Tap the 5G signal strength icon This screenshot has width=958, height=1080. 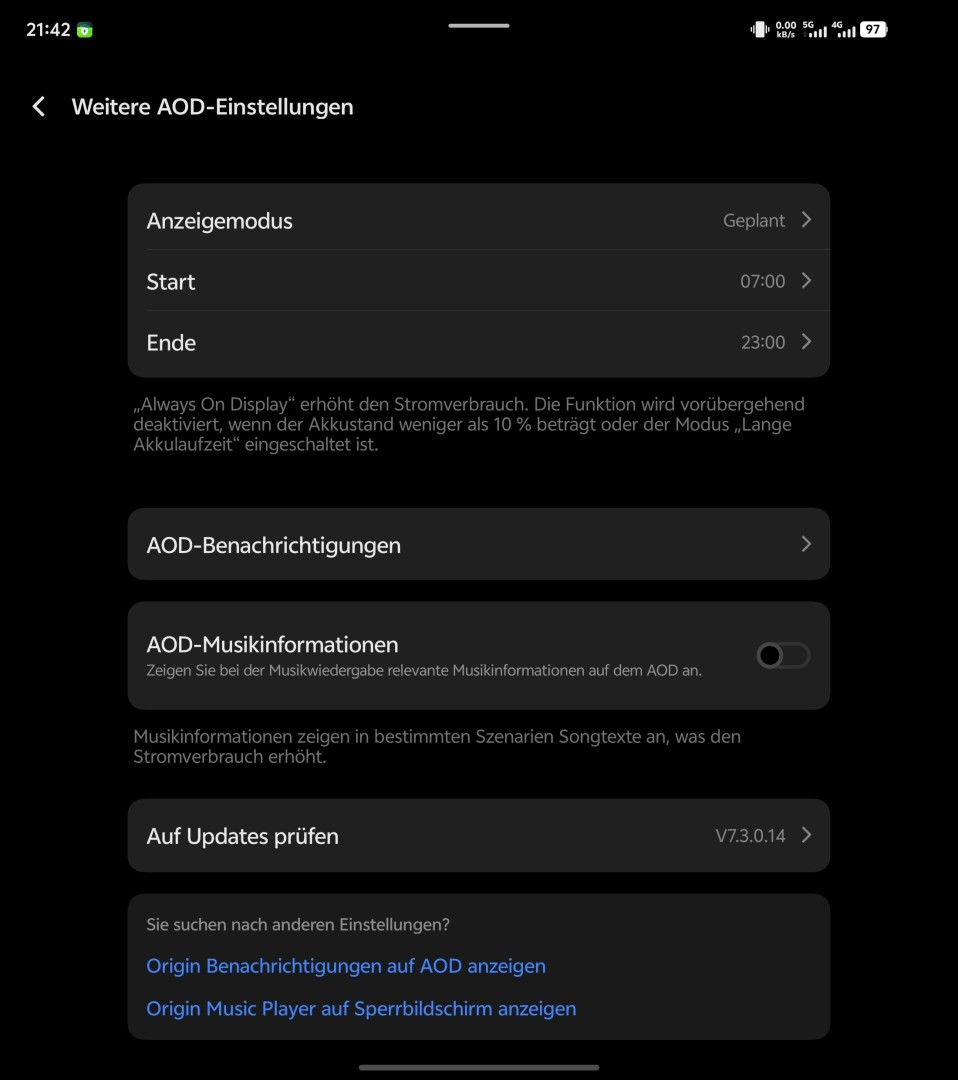coord(815,30)
